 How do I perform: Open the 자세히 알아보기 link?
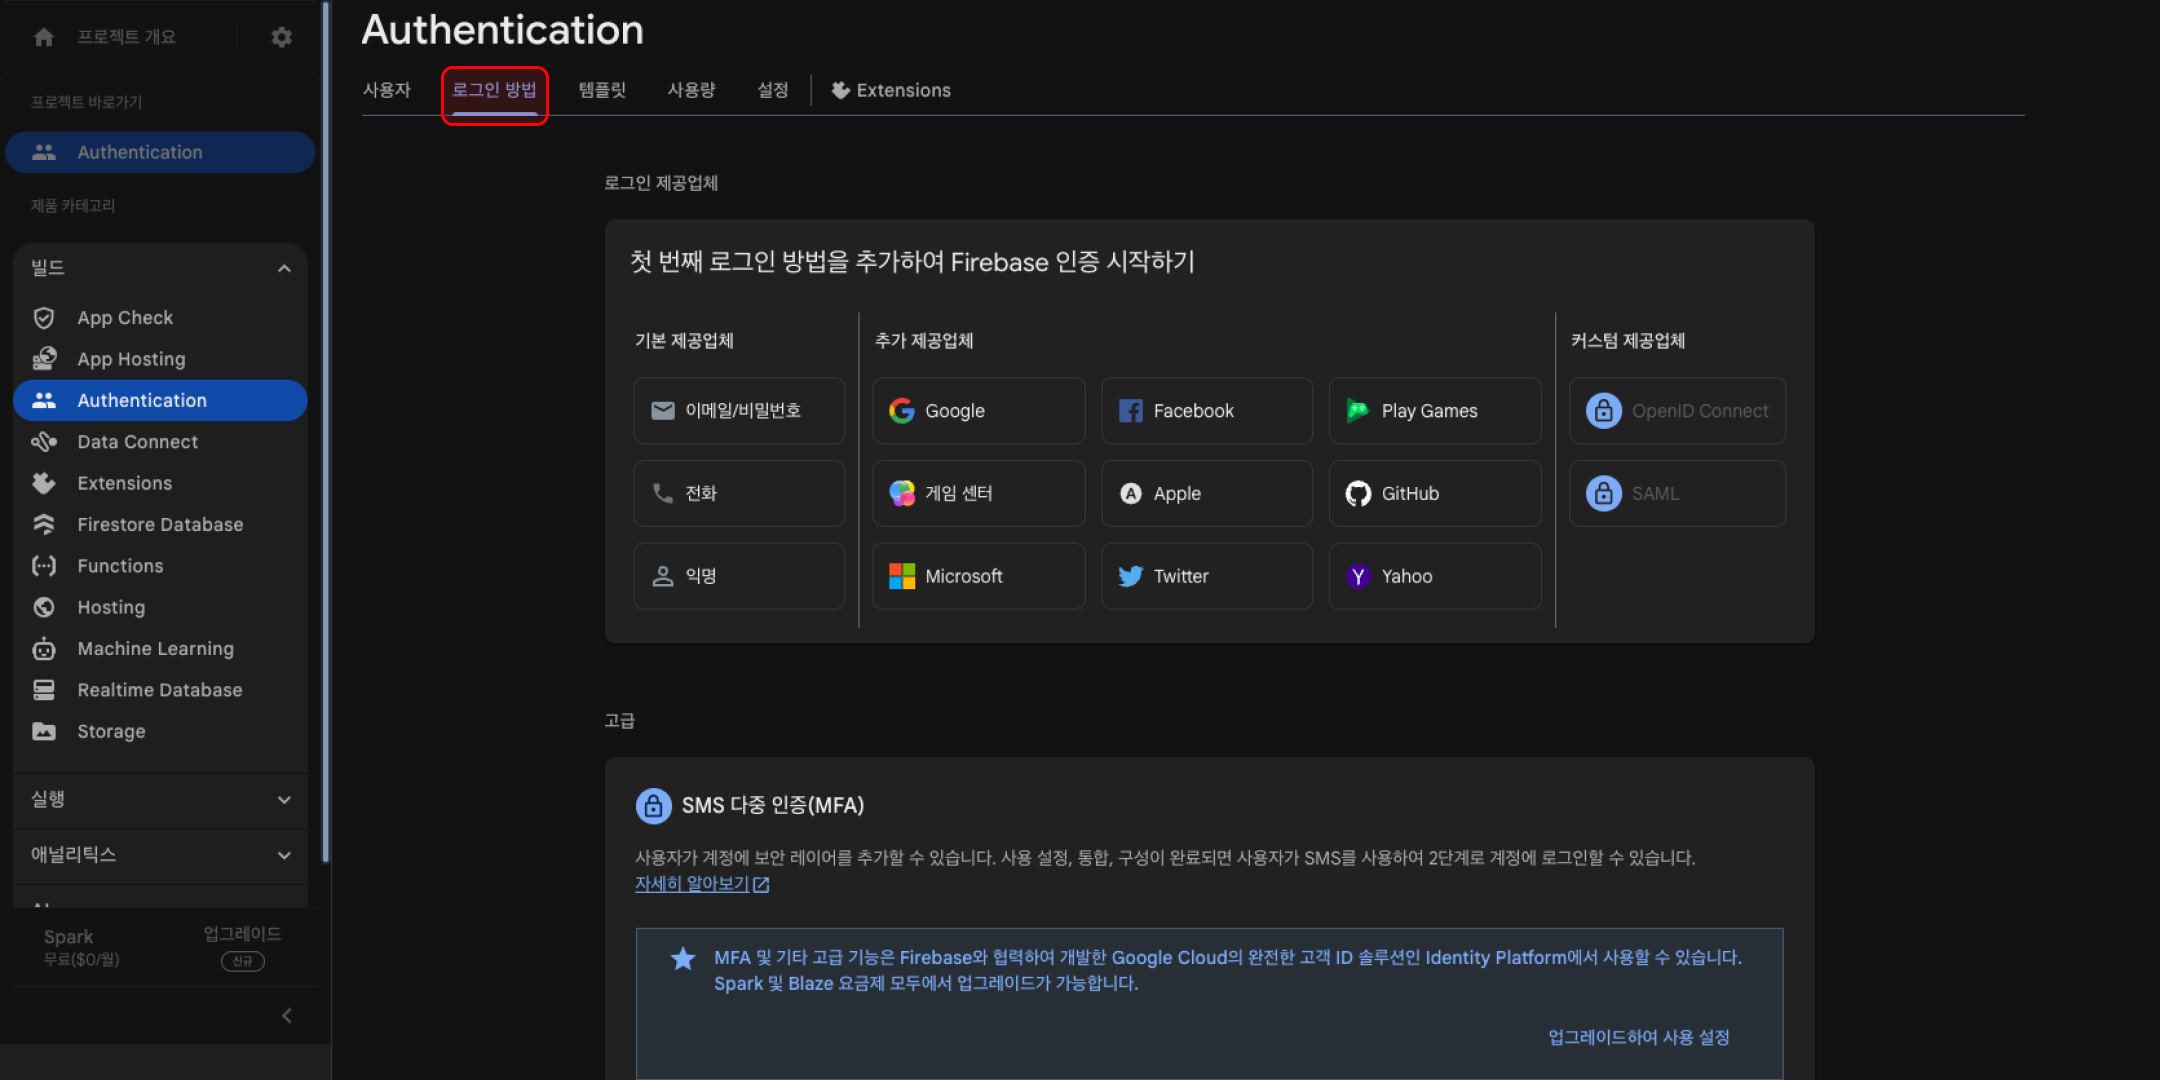tap(702, 884)
